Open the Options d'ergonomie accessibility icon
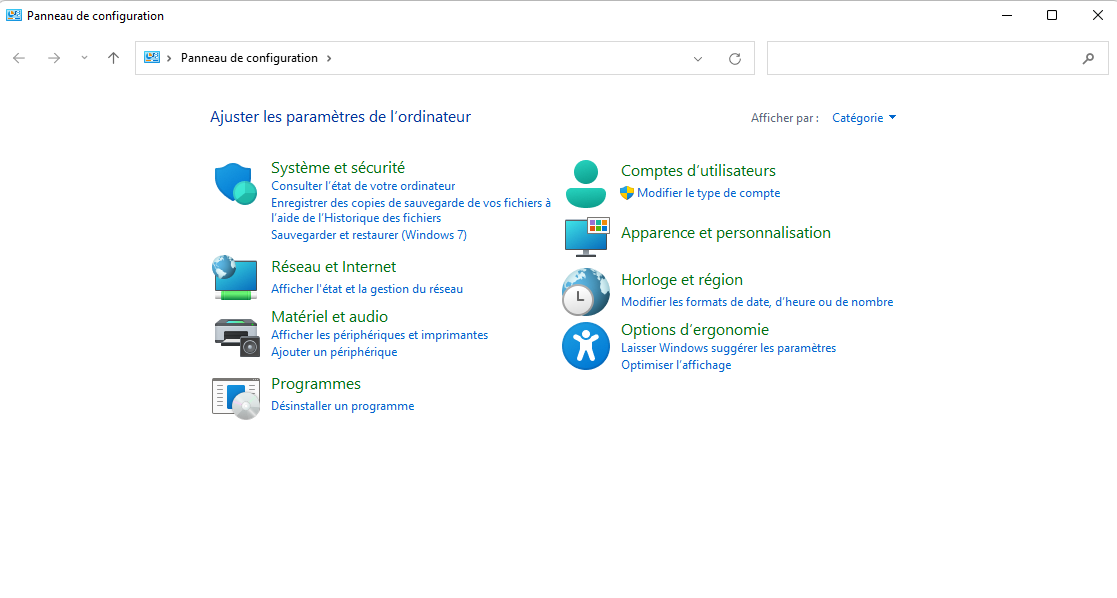This screenshot has height=598, width=1117. coord(586,346)
